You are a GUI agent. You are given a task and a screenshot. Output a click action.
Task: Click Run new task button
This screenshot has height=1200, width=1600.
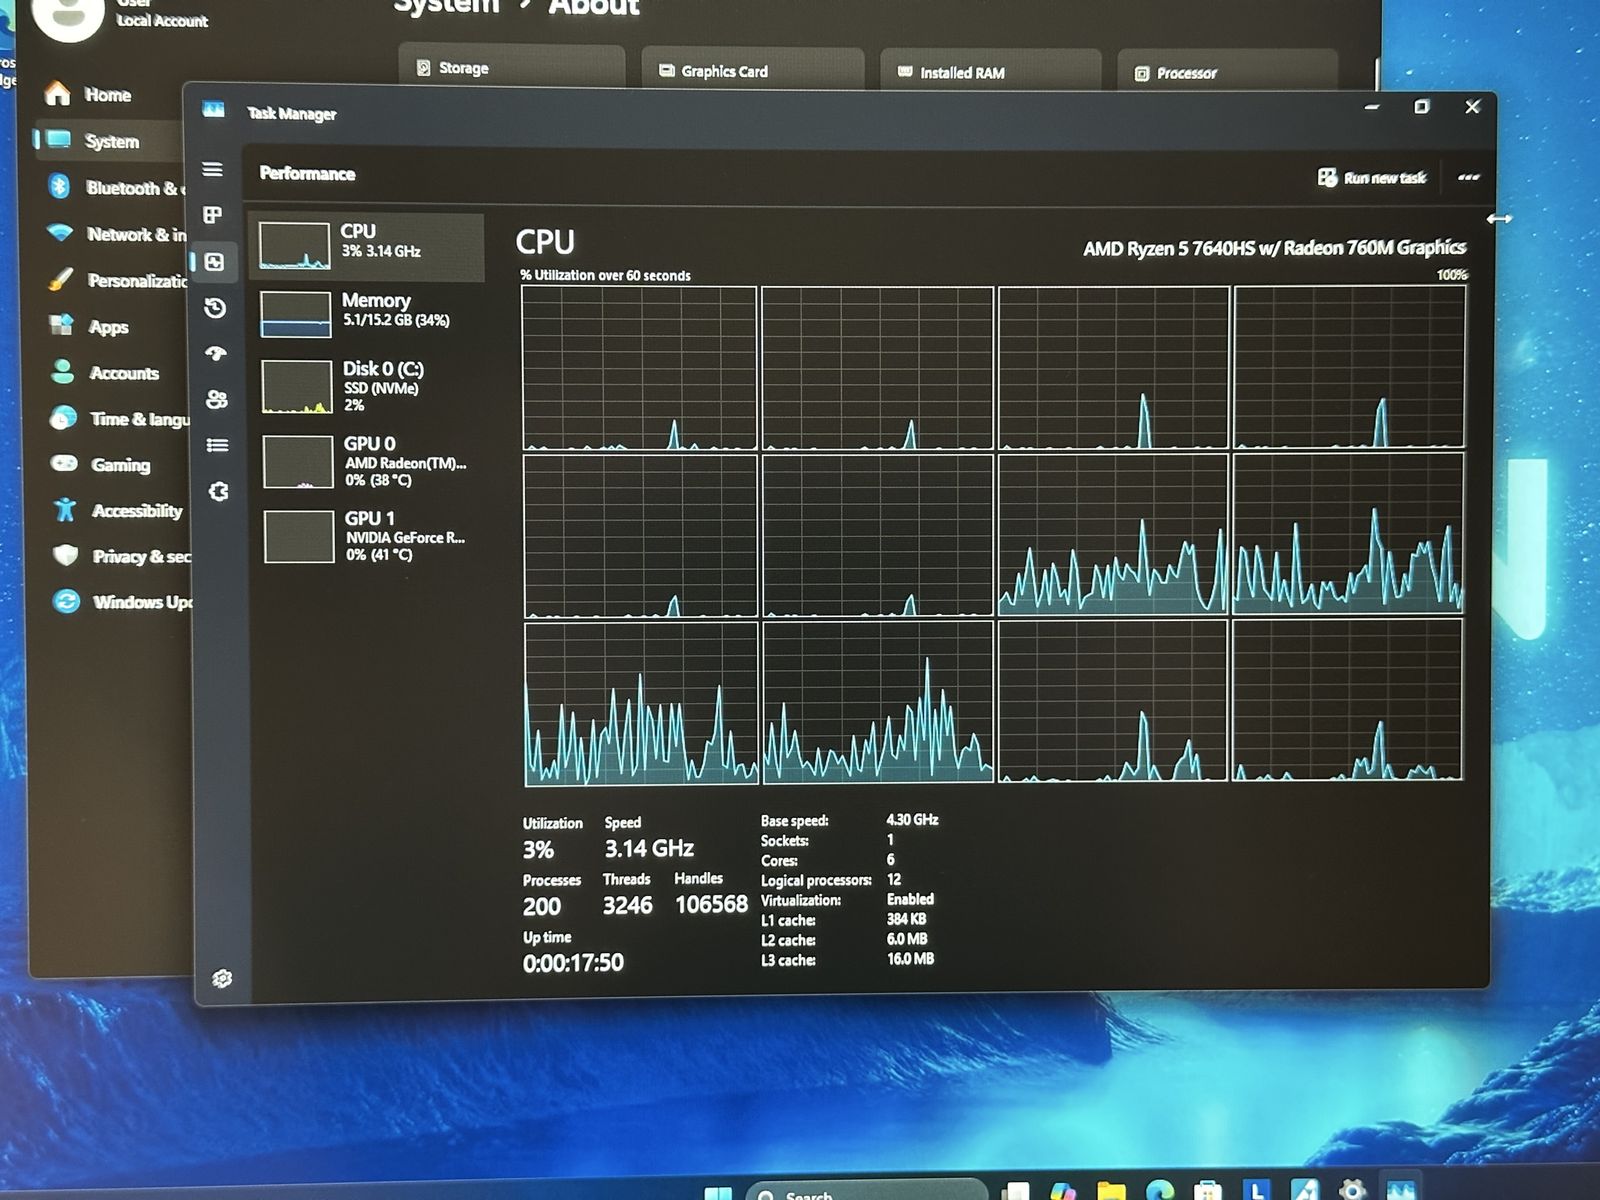pyautogui.click(x=1371, y=178)
